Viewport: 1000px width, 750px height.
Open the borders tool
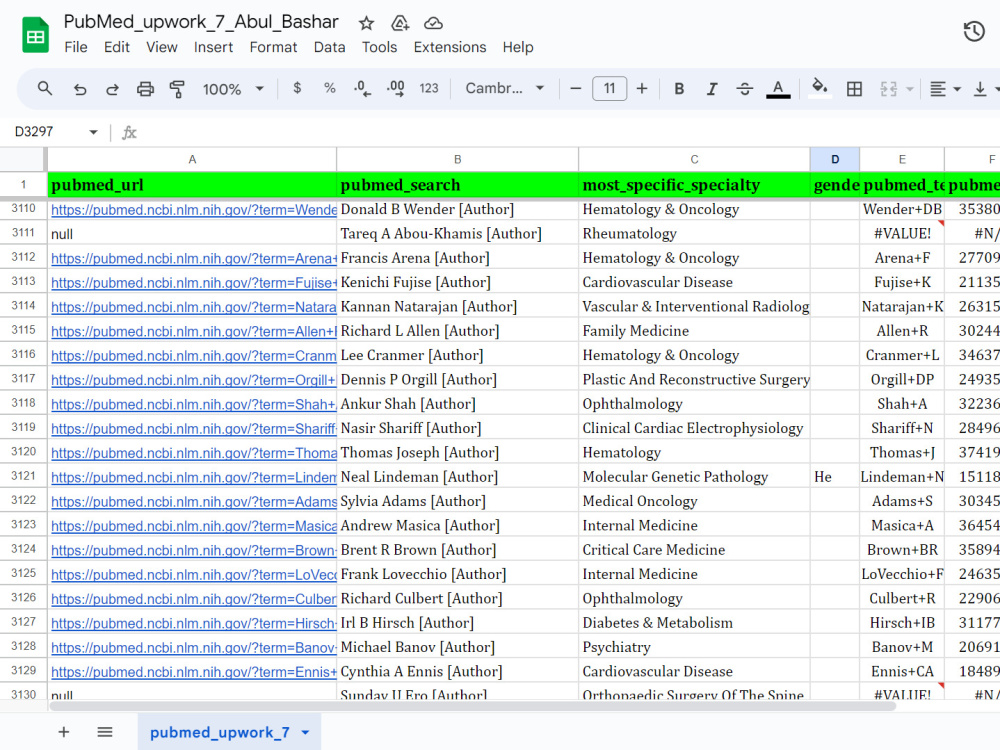854,89
